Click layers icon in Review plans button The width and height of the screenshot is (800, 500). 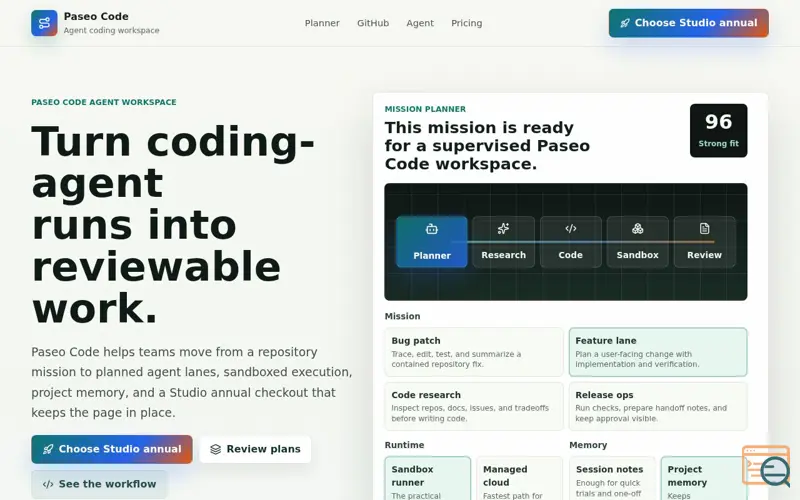(216, 449)
